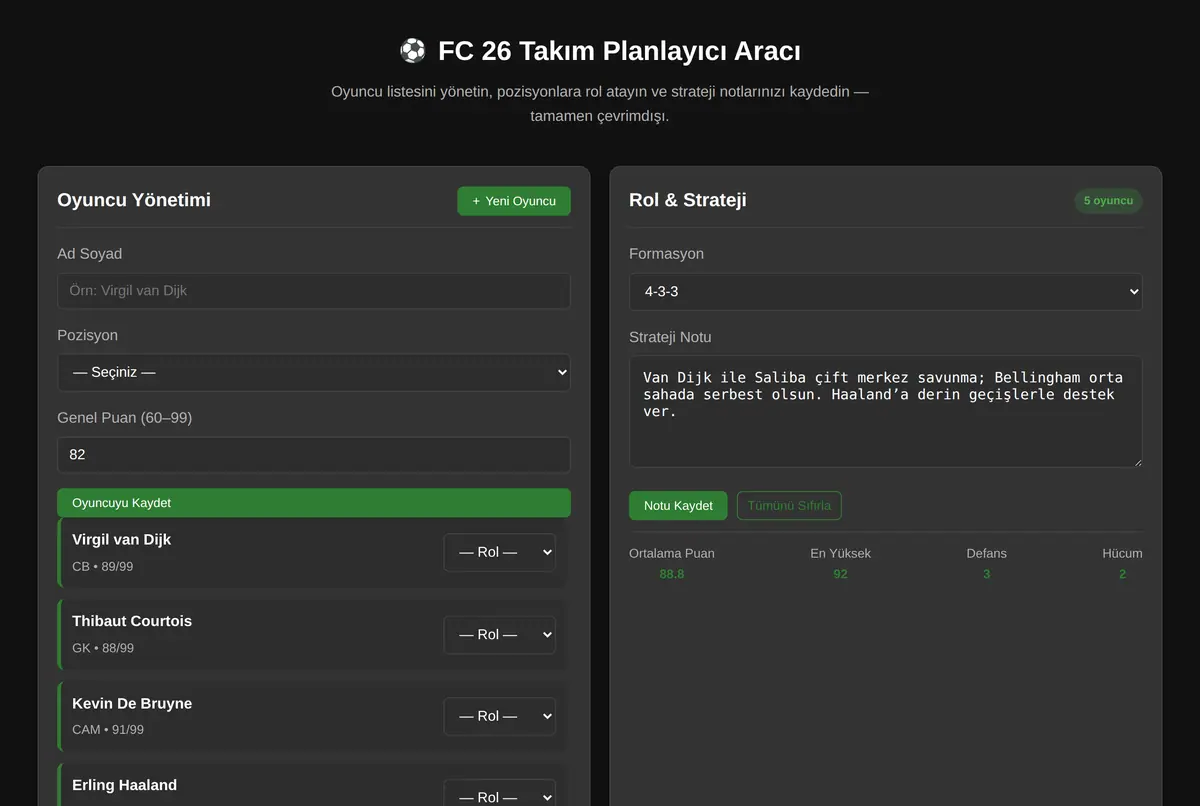Click the 'Oyuncu Yönetimi' heading
This screenshot has height=806, width=1200.
pyautogui.click(x=134, y=200)
